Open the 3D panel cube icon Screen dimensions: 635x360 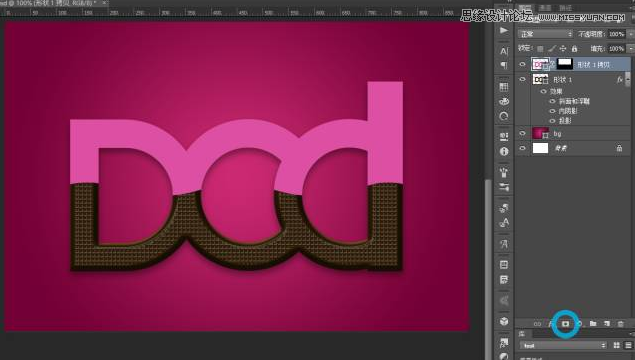click(504, 321)
